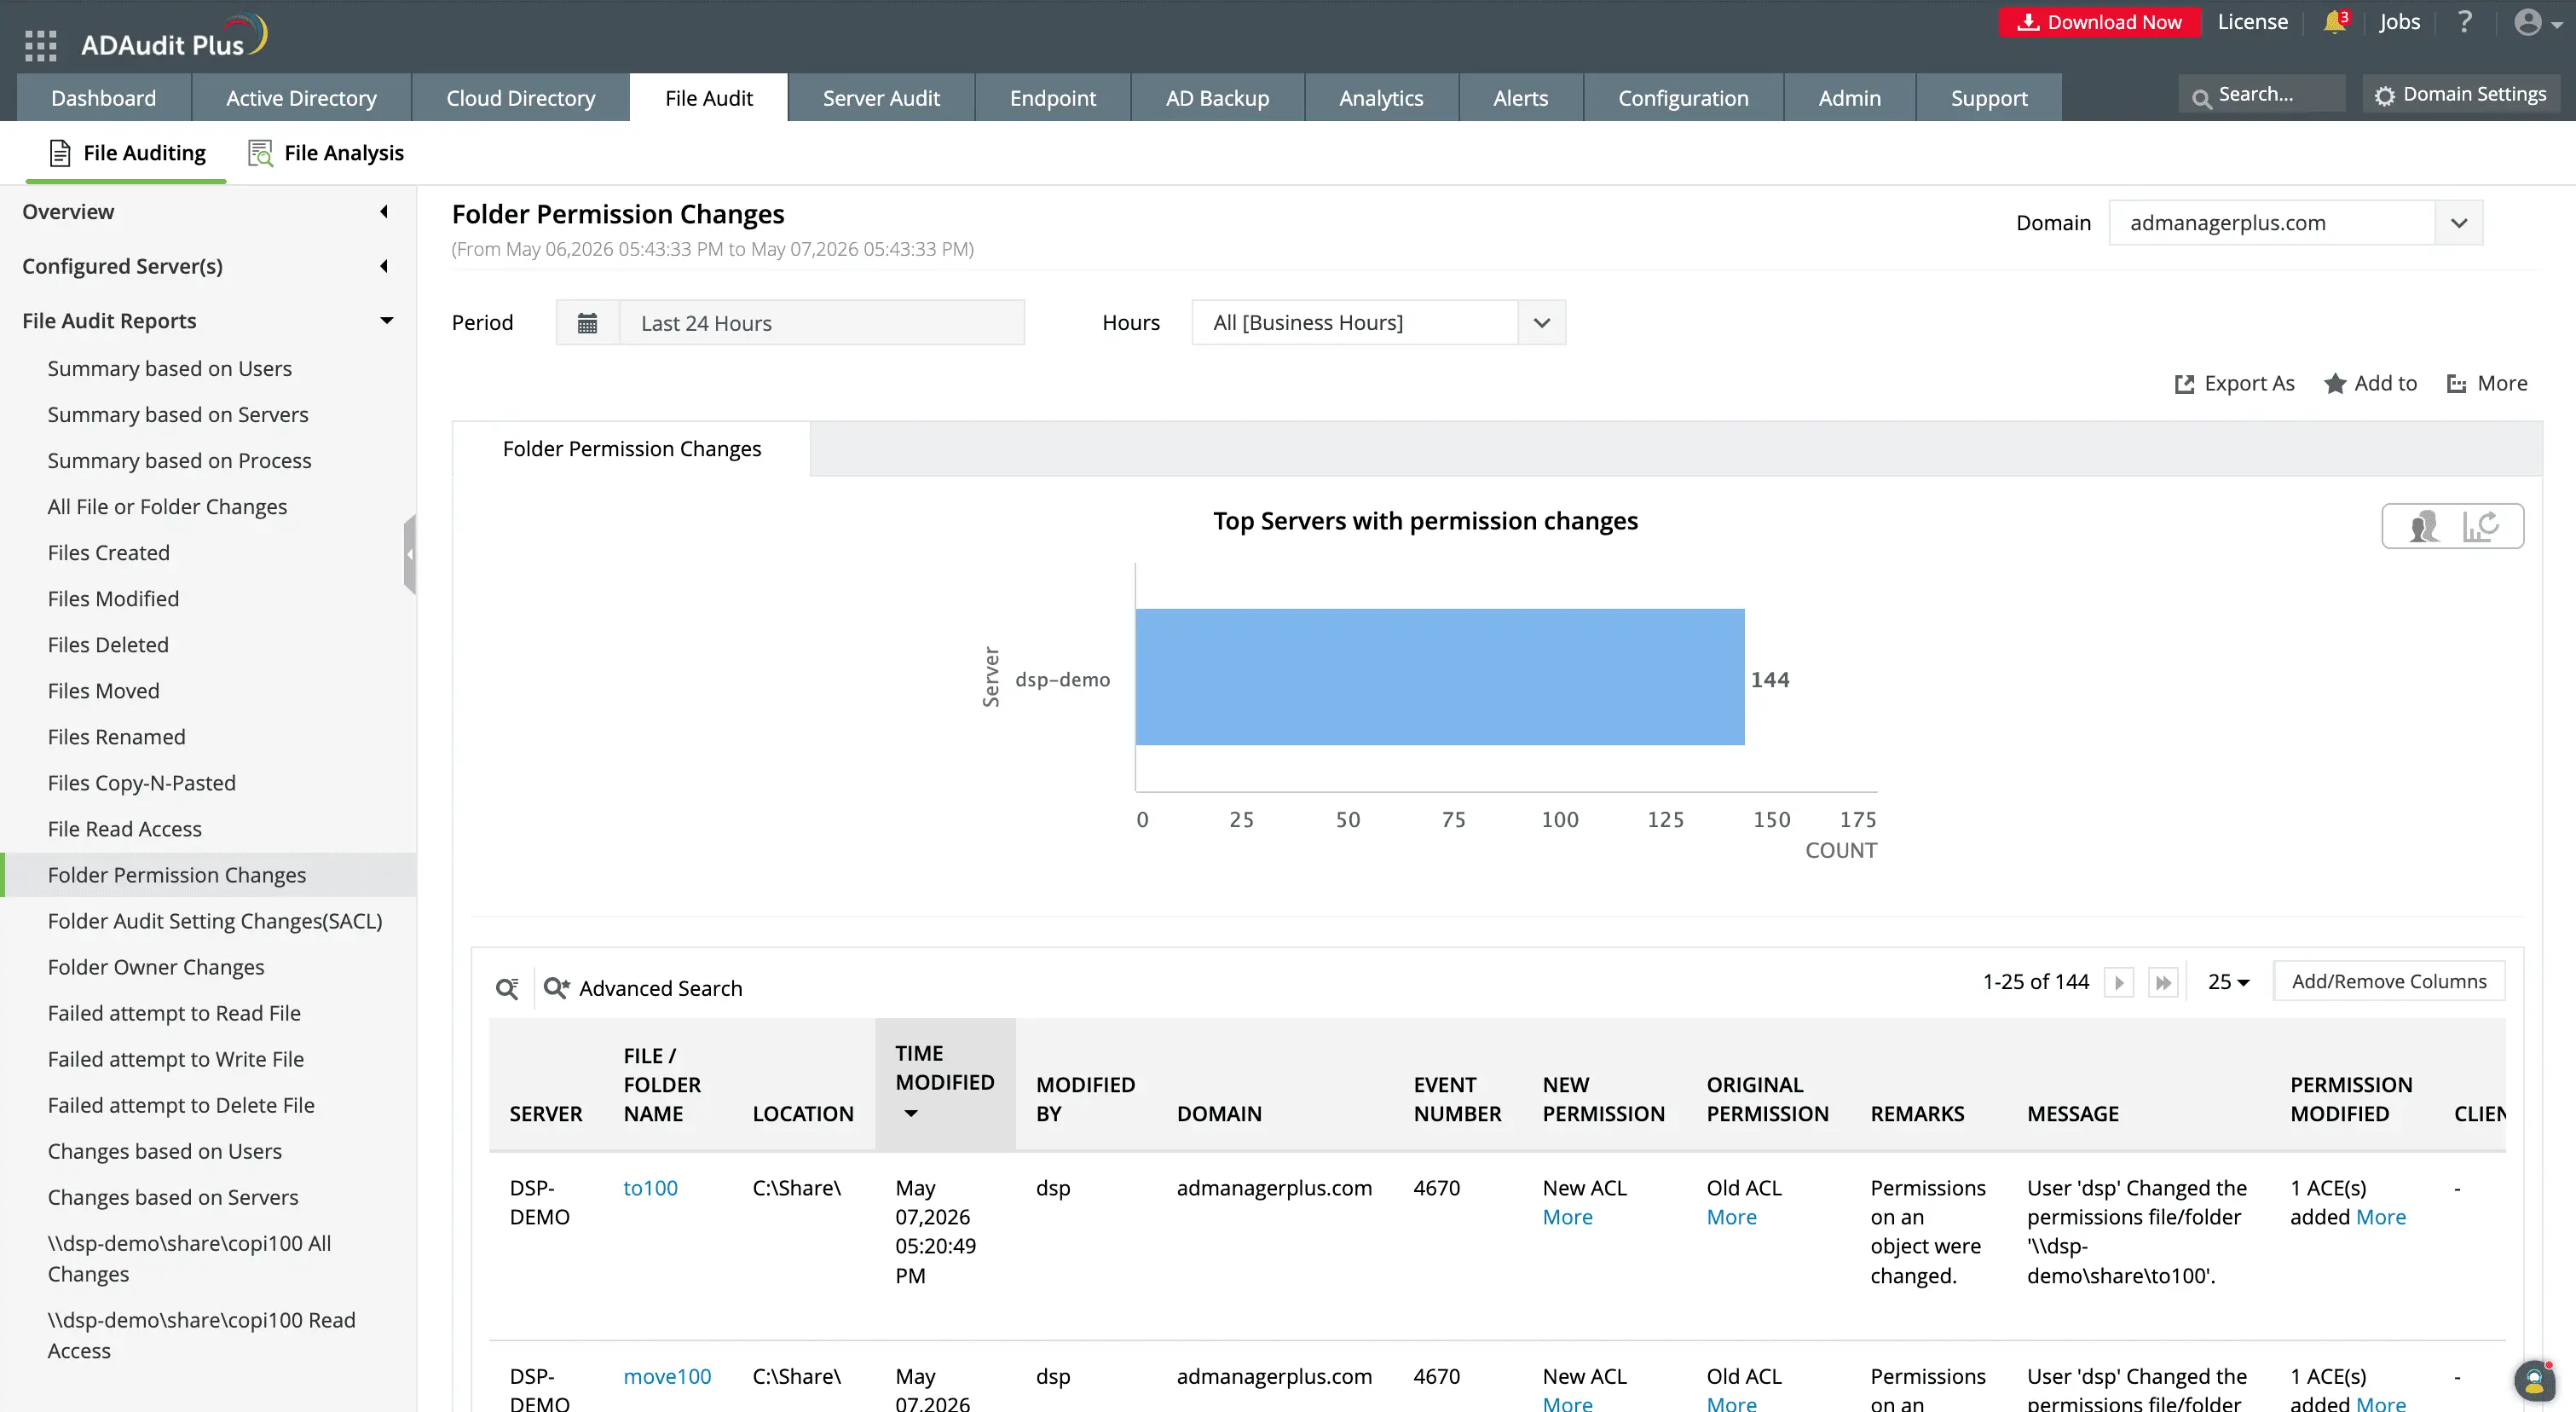Click More under New ACL for to100
Screen dimensions: 2576x1412
click(x=1567, y=1217)
